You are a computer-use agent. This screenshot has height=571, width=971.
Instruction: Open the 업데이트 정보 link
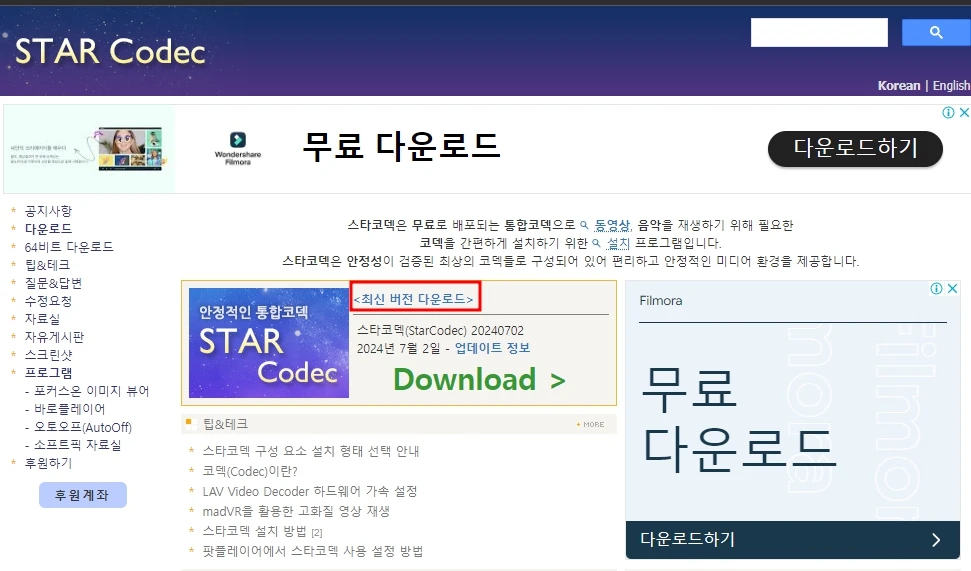click(x=492, y=348)
